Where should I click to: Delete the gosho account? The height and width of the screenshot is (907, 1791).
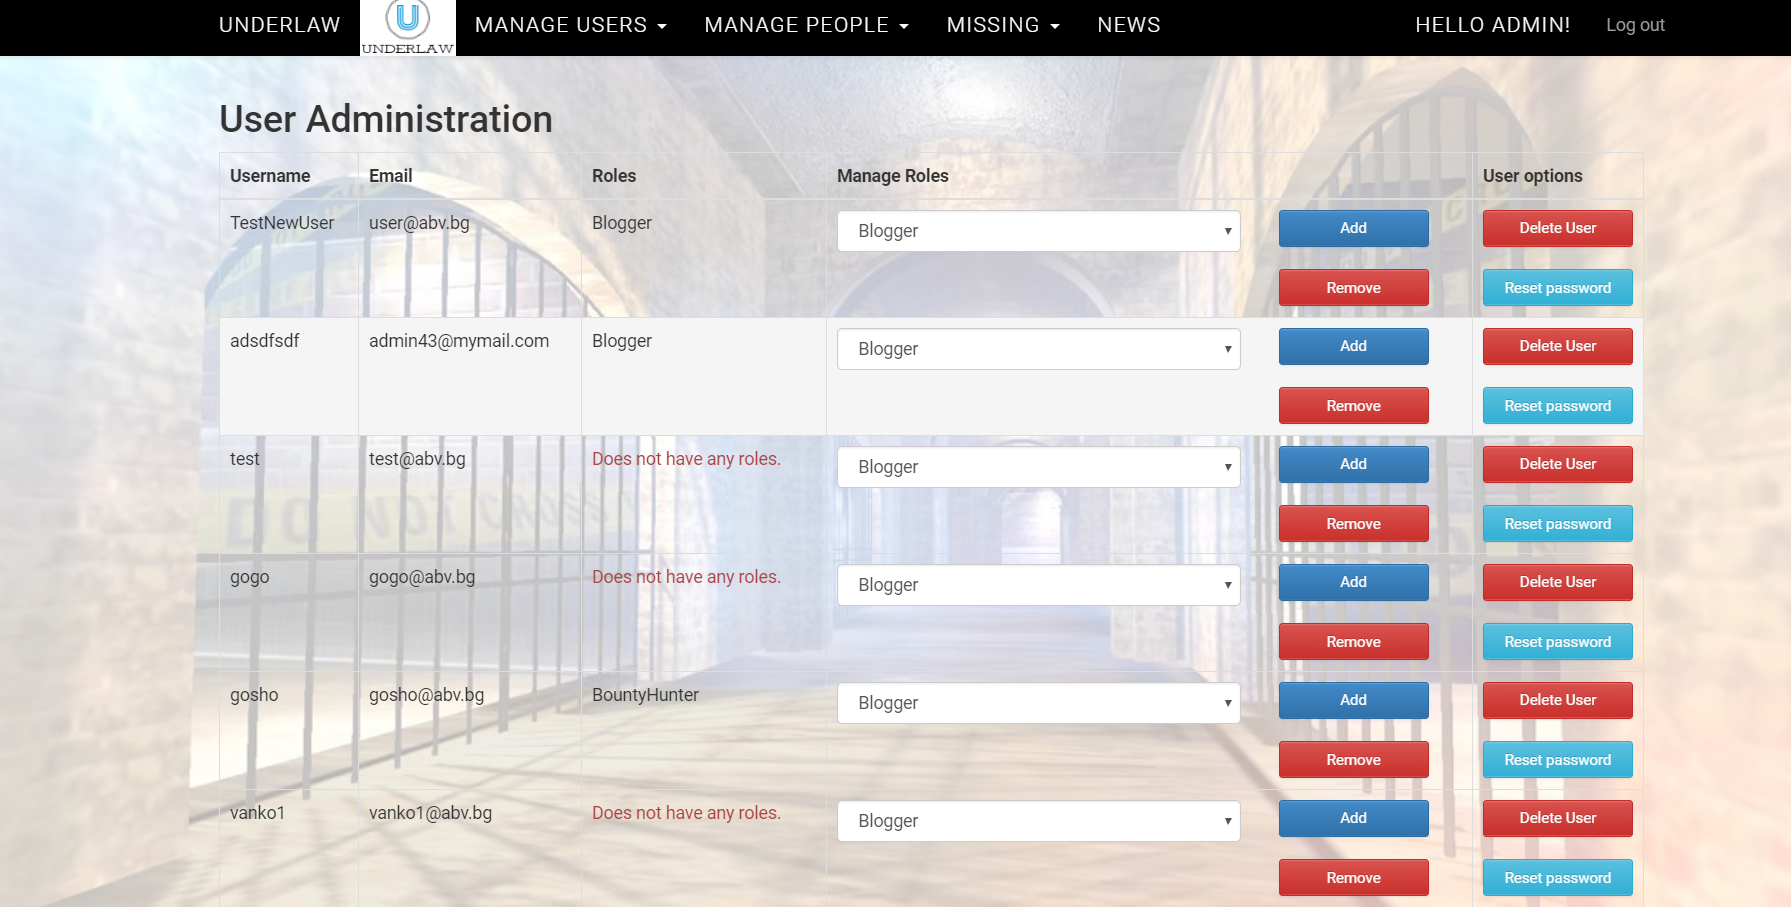(1557, 700)
